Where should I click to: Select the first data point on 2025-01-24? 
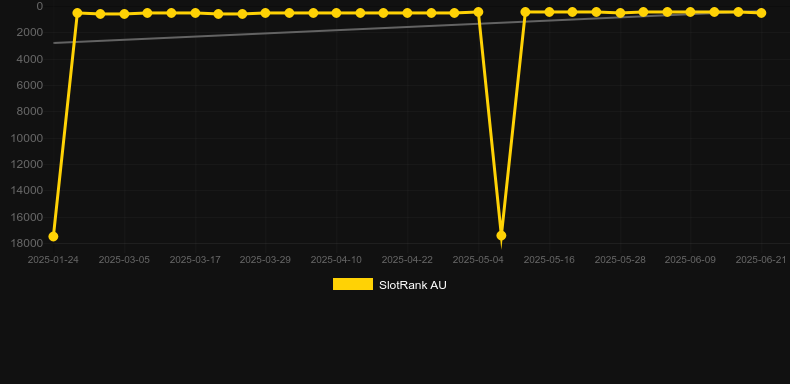[x=53, y=236]
